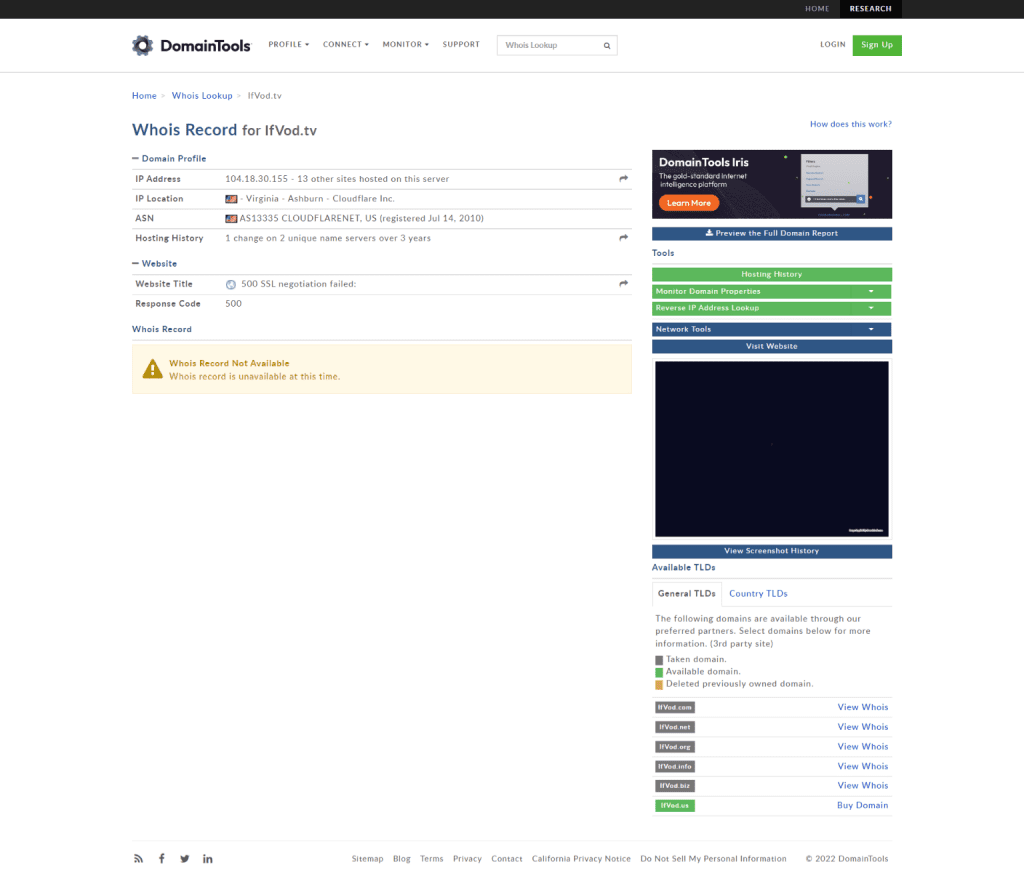Go to HOME in top bar
The height and width of the screenshot is (876, 1024).
pyautogui.click(x=817, y=8)
